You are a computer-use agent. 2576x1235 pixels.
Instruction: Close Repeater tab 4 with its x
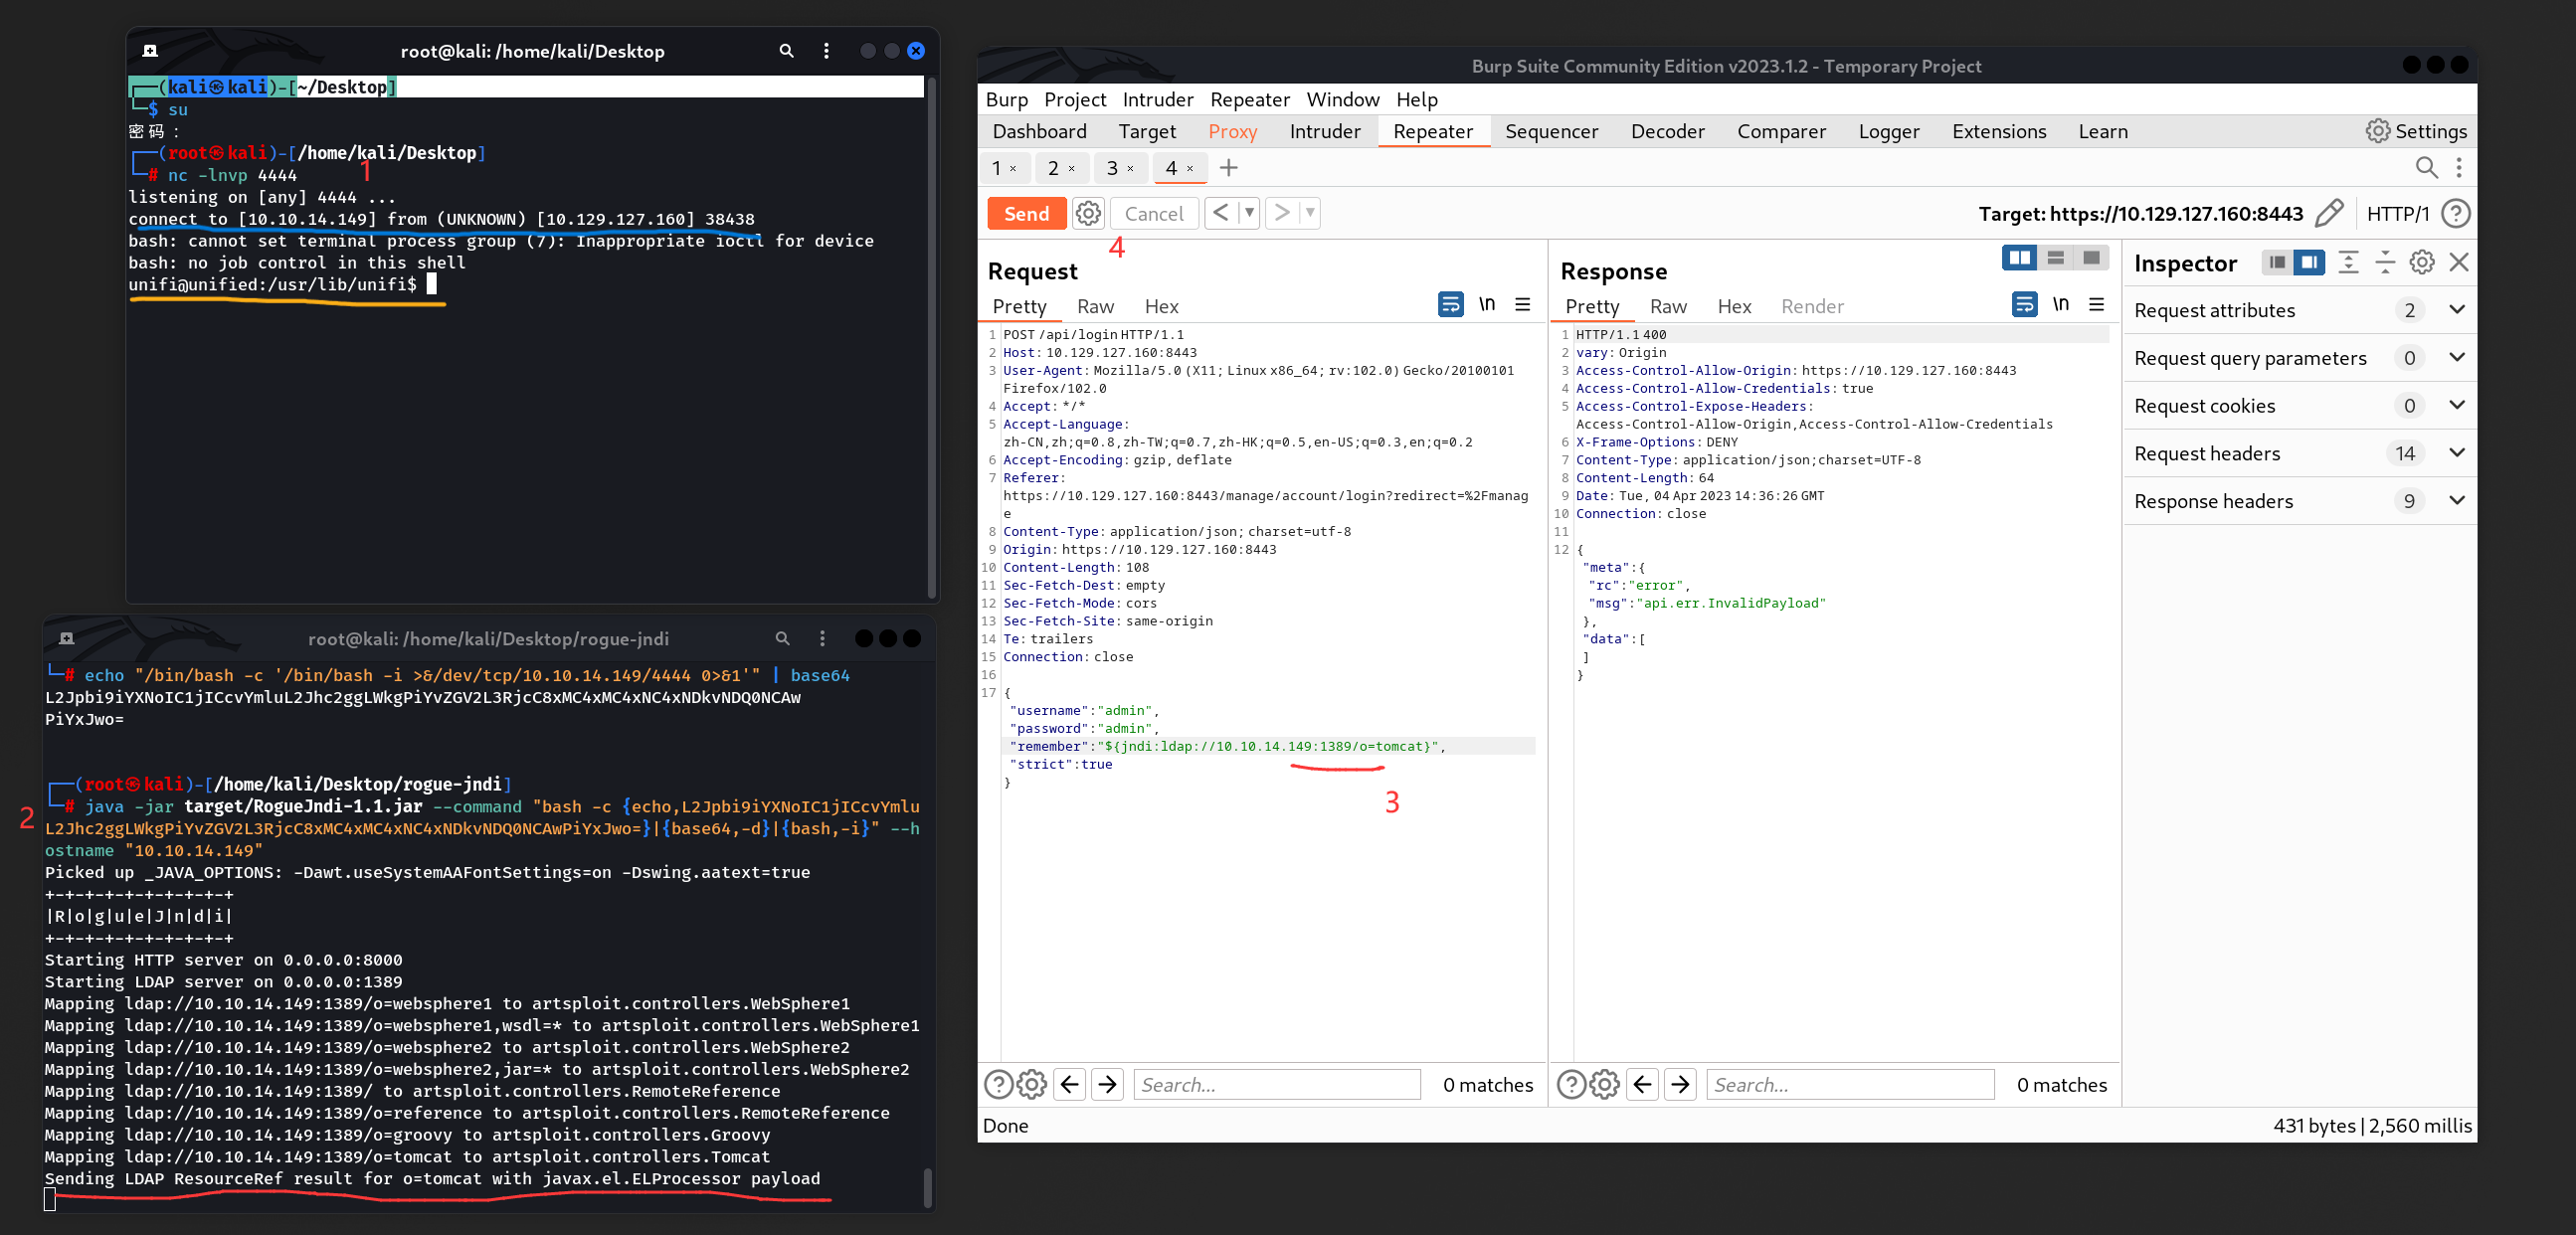1190,169
